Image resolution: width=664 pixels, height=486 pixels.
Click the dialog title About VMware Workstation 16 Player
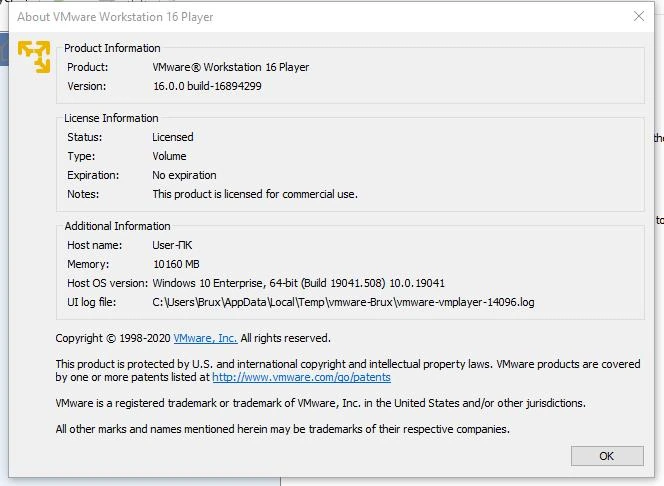(115, 17)
